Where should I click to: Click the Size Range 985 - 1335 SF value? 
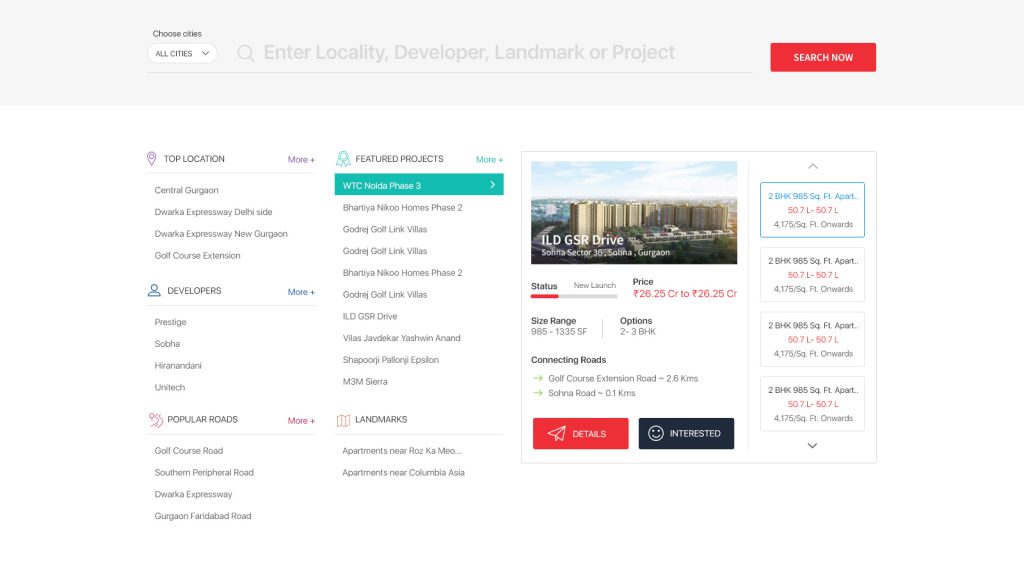tap(559, 332)
